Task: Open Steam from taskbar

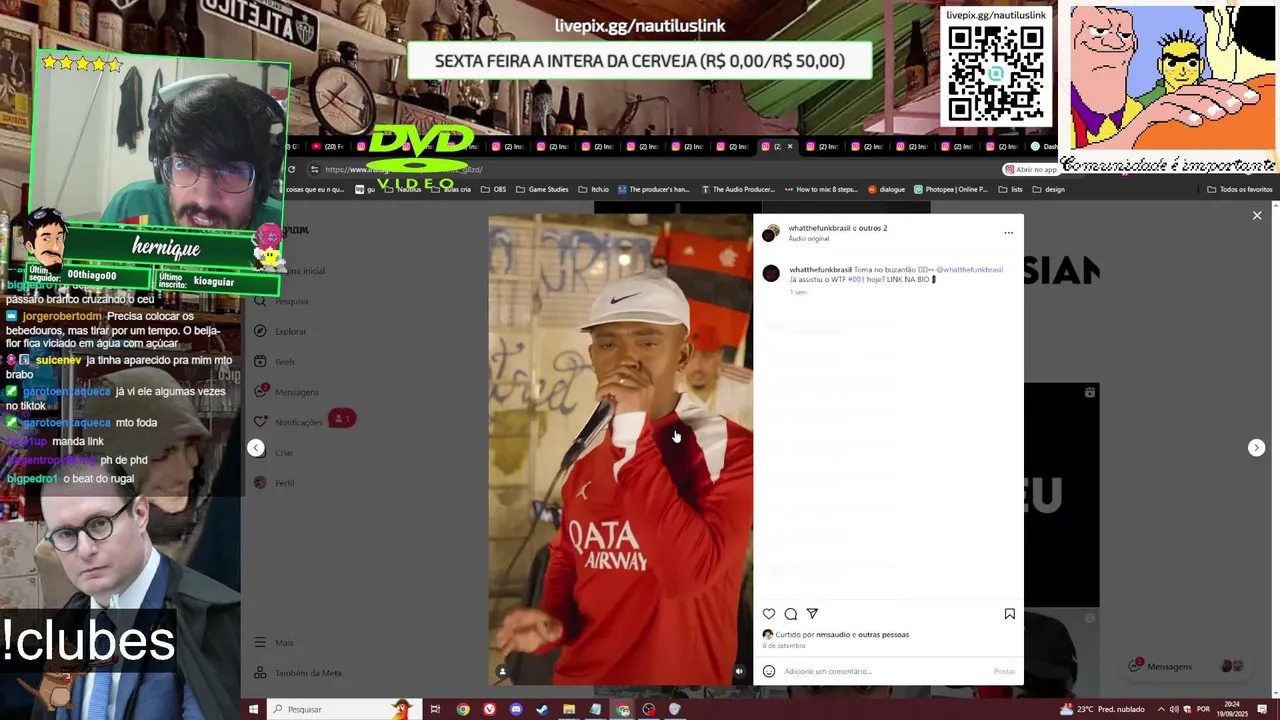Action: point(542,709)
